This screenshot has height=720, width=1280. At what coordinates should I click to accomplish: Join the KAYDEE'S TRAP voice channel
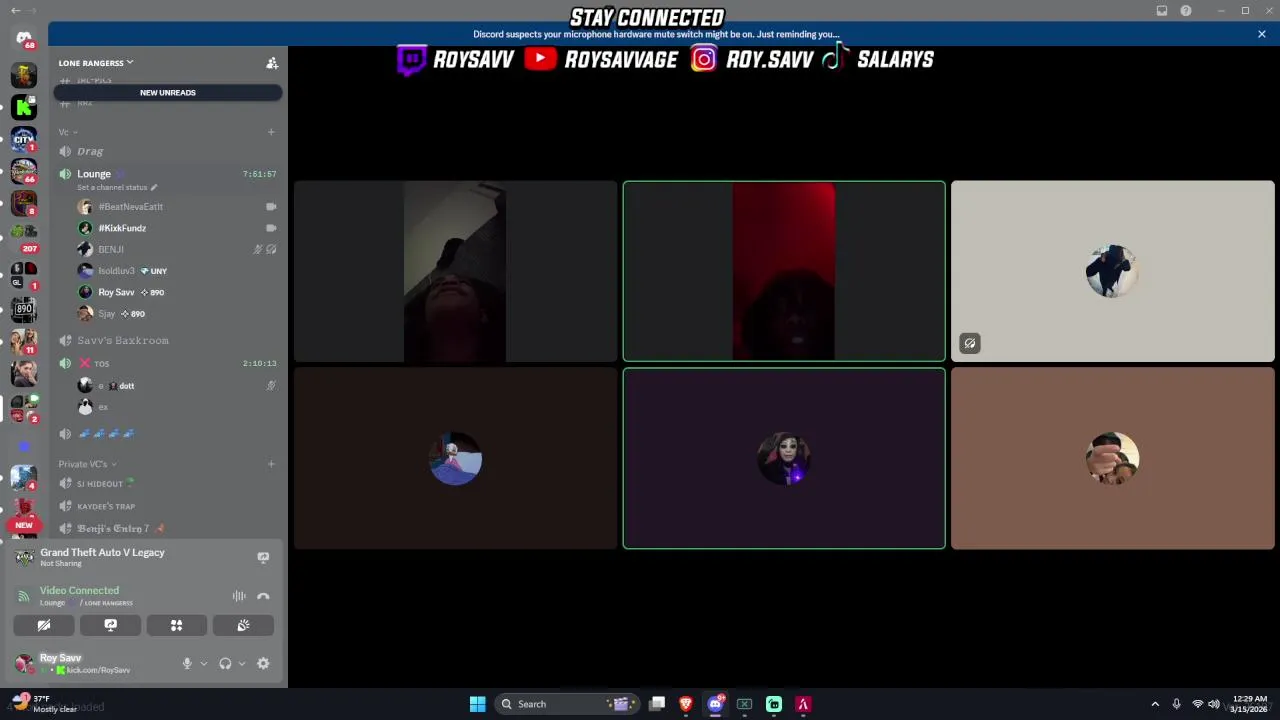point(168,506)
